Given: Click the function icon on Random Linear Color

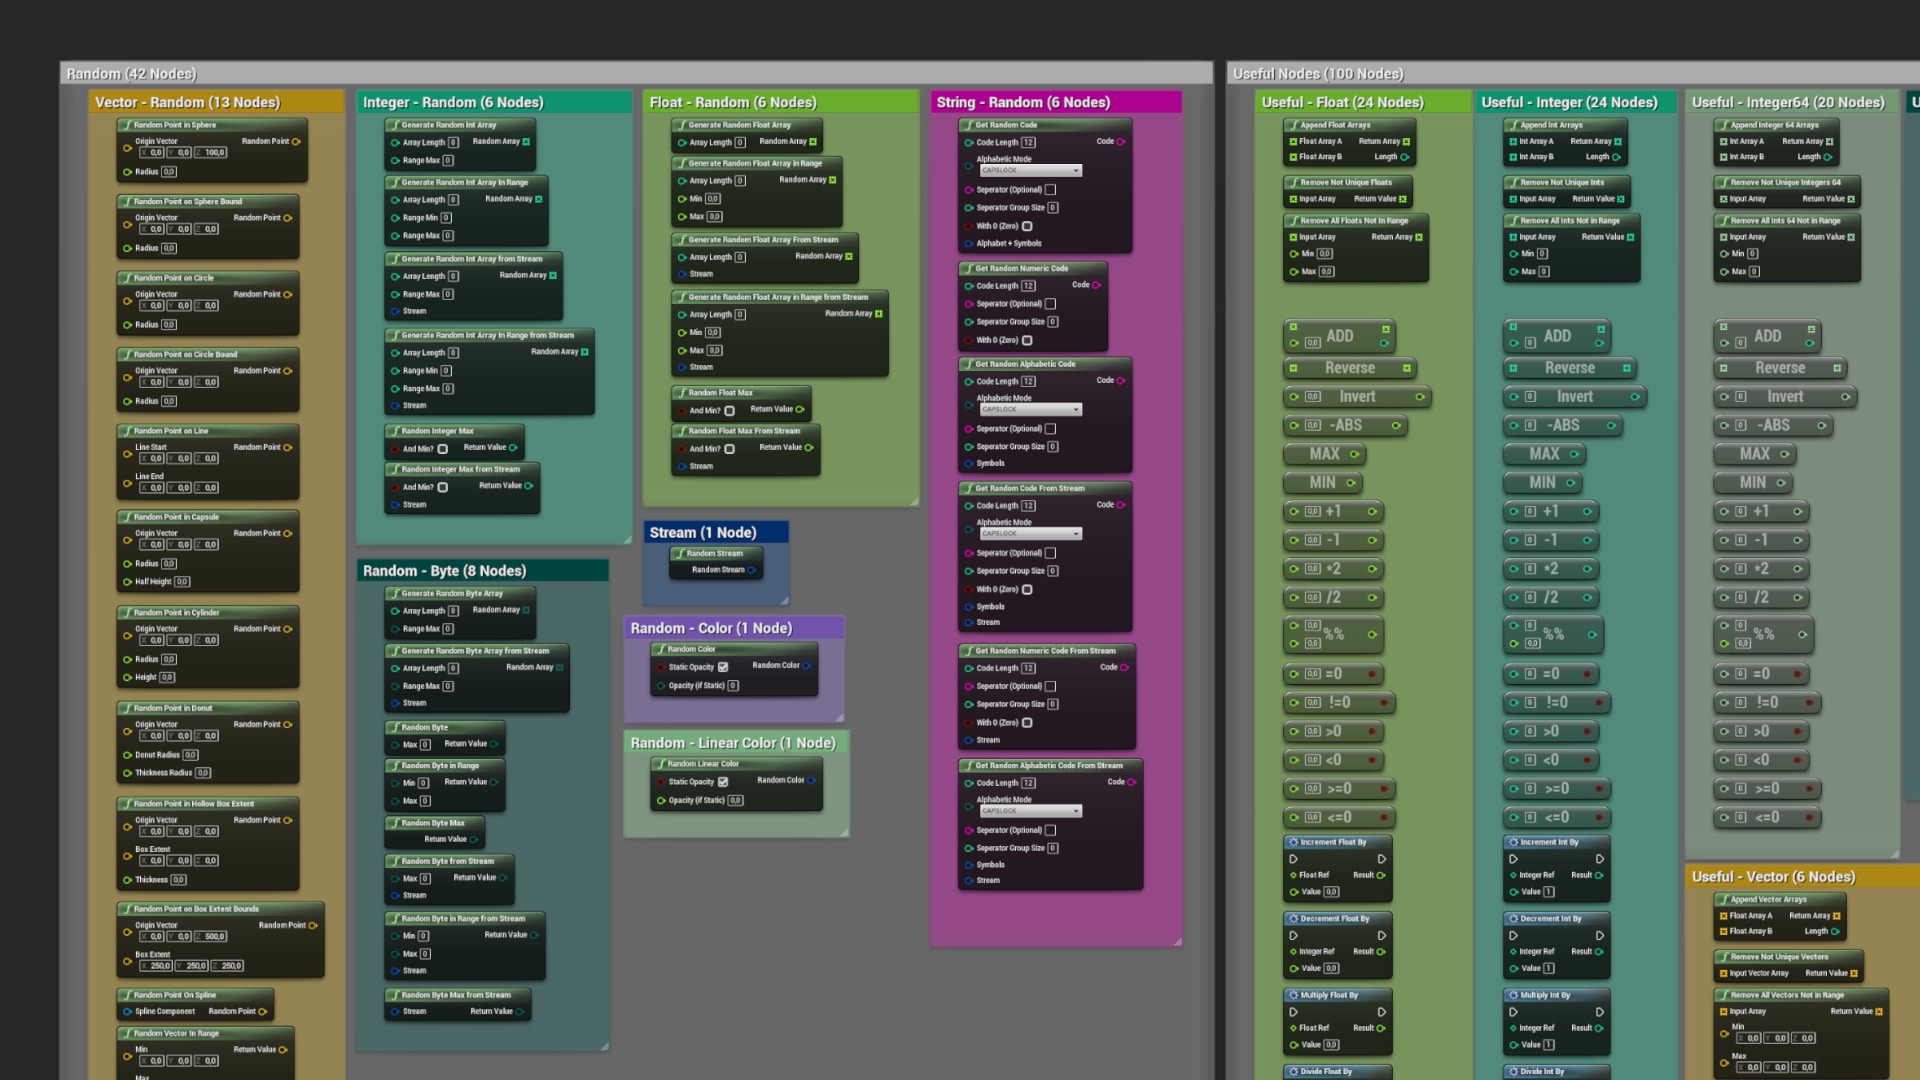Looking at the screenshot, I should [660, 763].
